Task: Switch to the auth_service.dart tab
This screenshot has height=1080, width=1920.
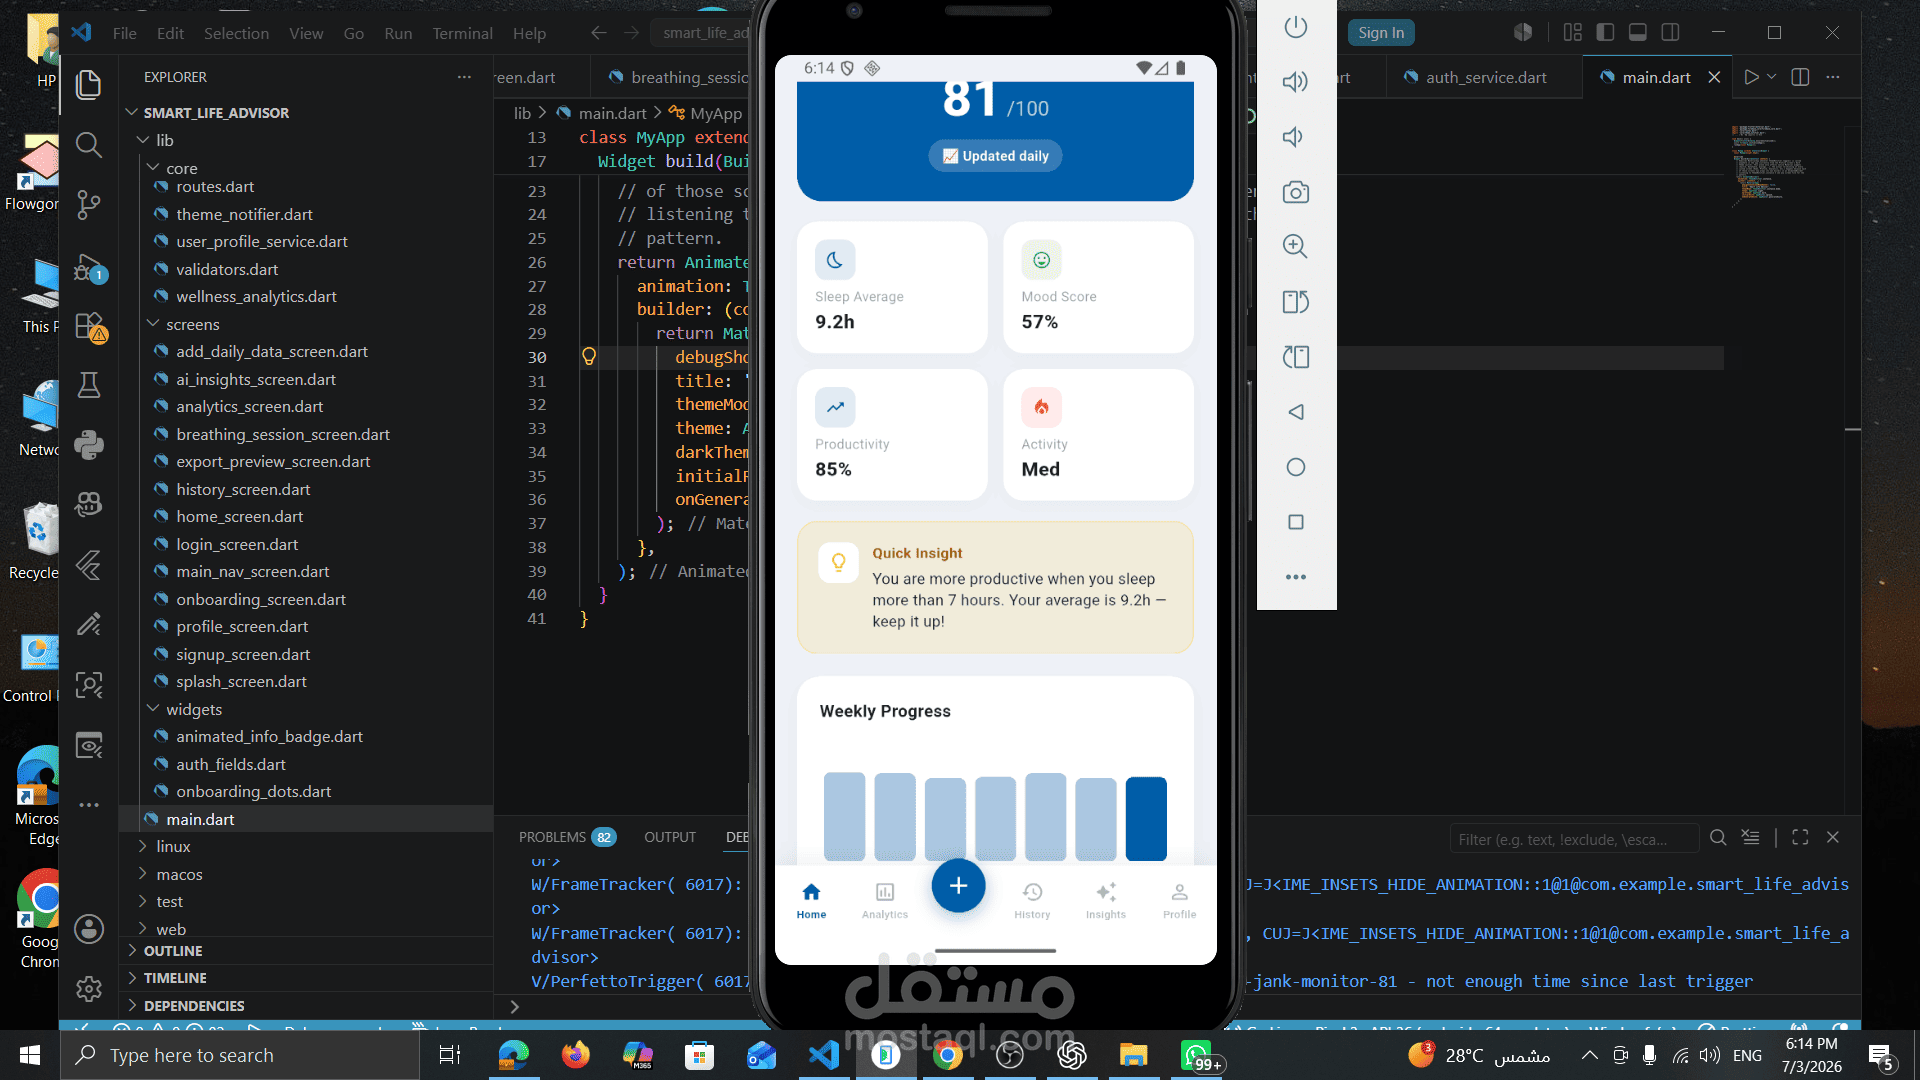Action: (1485, 77)
